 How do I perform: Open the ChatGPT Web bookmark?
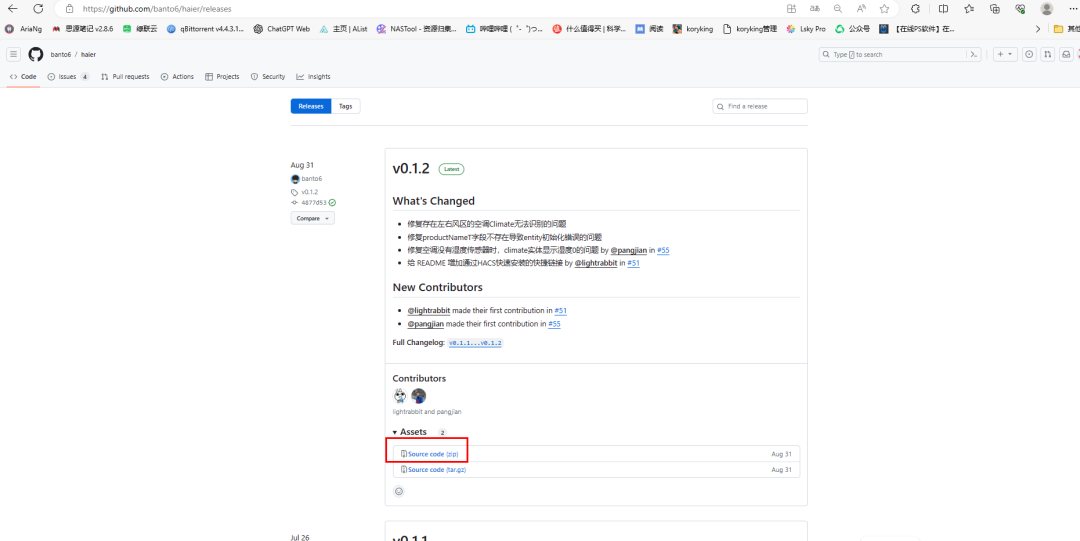pyautogui.click(x=282, y=29)
